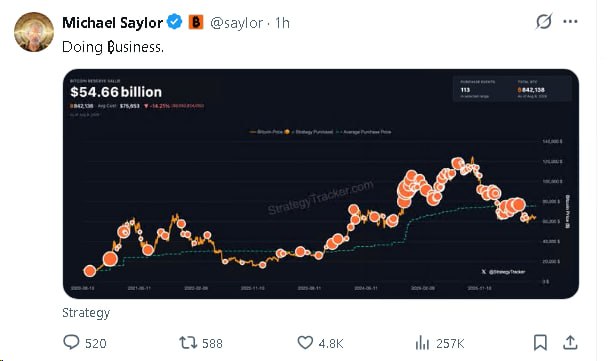The width and height of the screenshot is (613, 361).
Task: Click the Michael Saylor display name
Action: click(112, 23)
